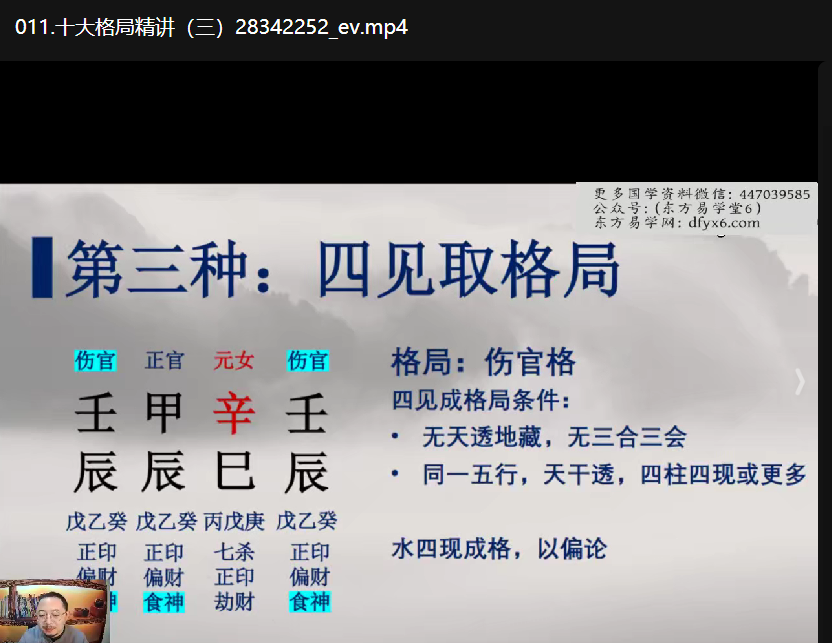Click the video file title text
This screenshot has height=643, width=832.
click(x=211, y=26)
